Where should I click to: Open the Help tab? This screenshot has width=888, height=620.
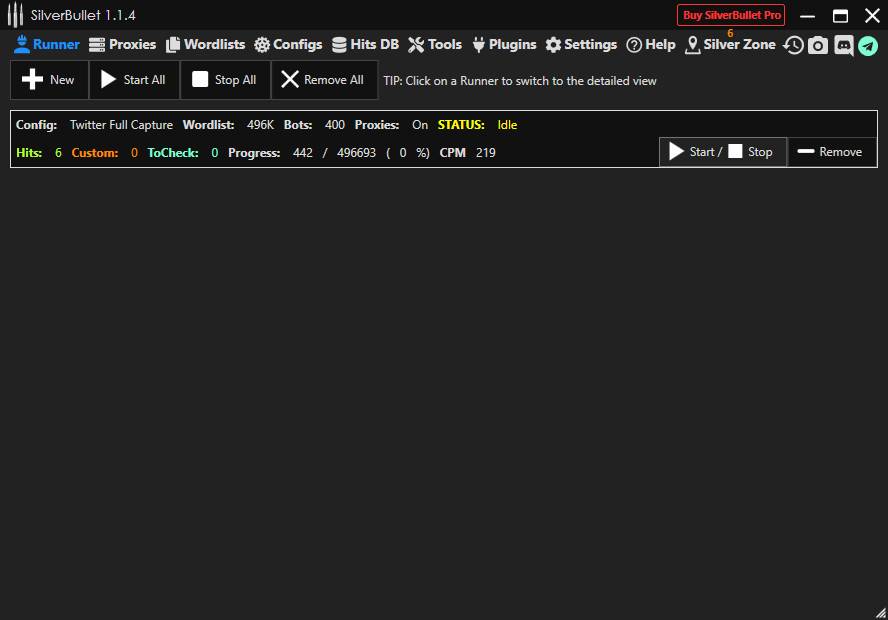(x=651, y=44)
